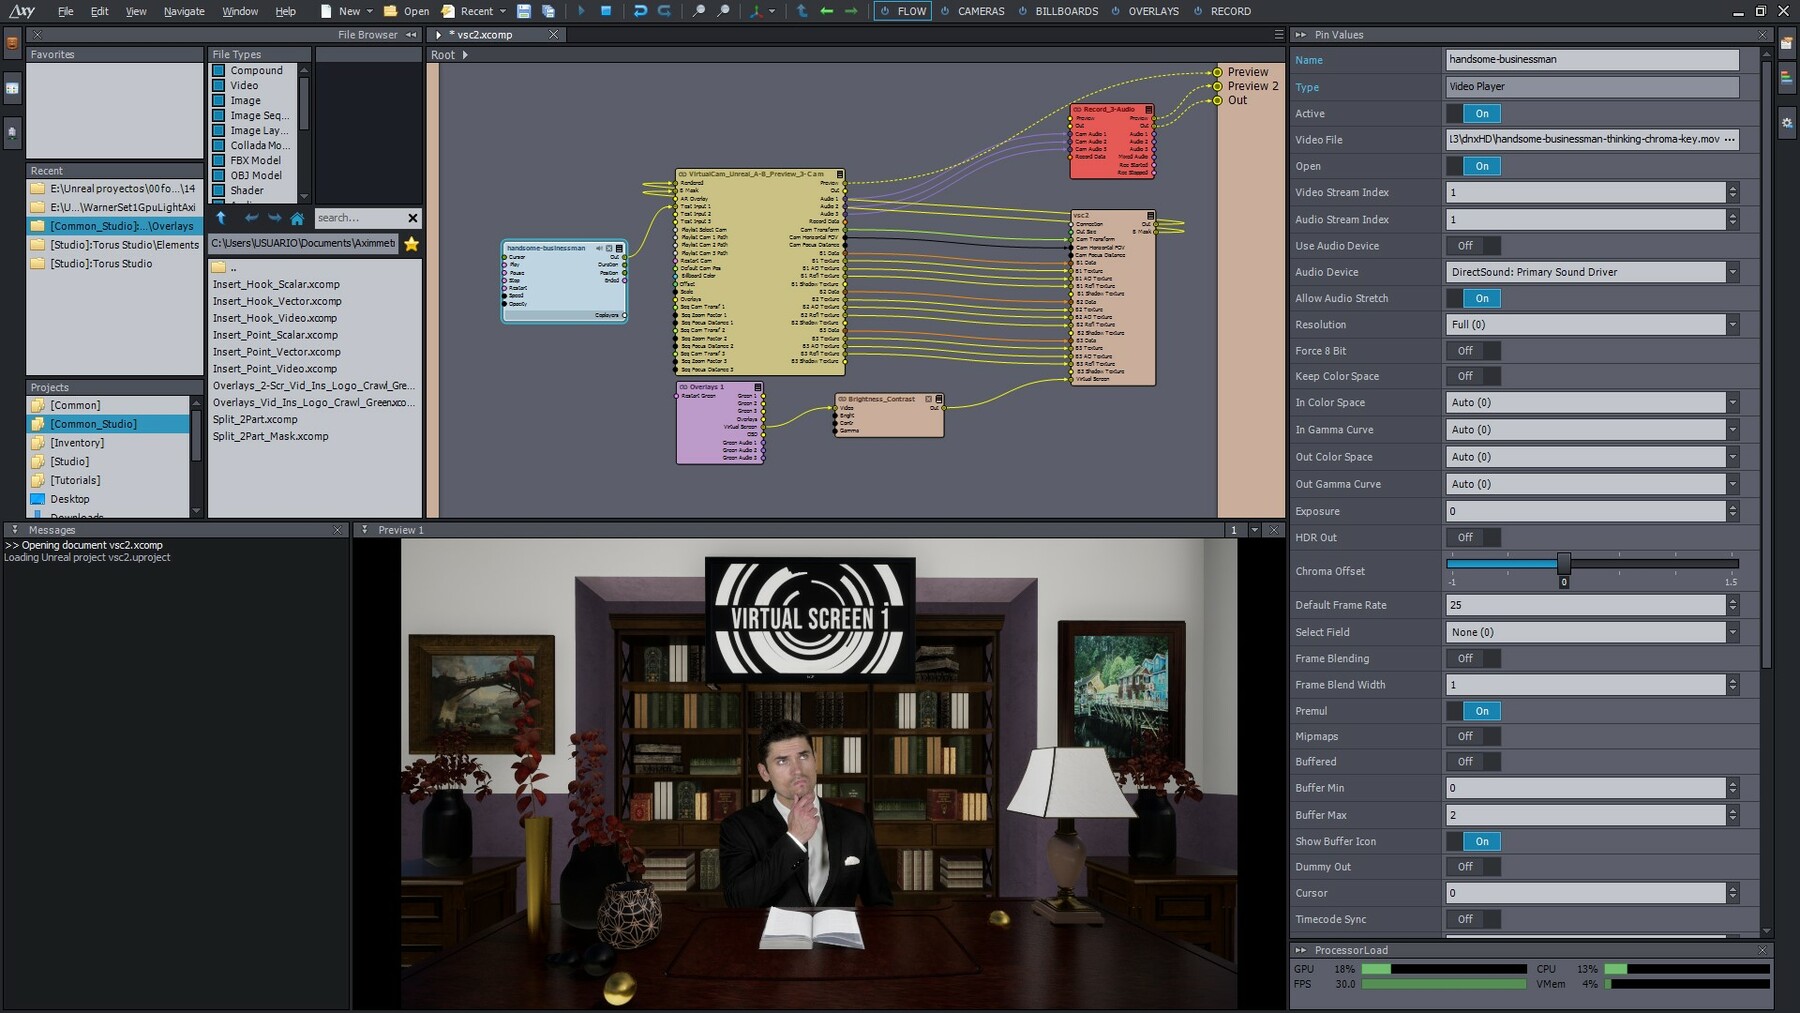Click the green back navigation arrow icon
The width and height of the screenshot is (1800, 1013).
[x=826, y=11]
